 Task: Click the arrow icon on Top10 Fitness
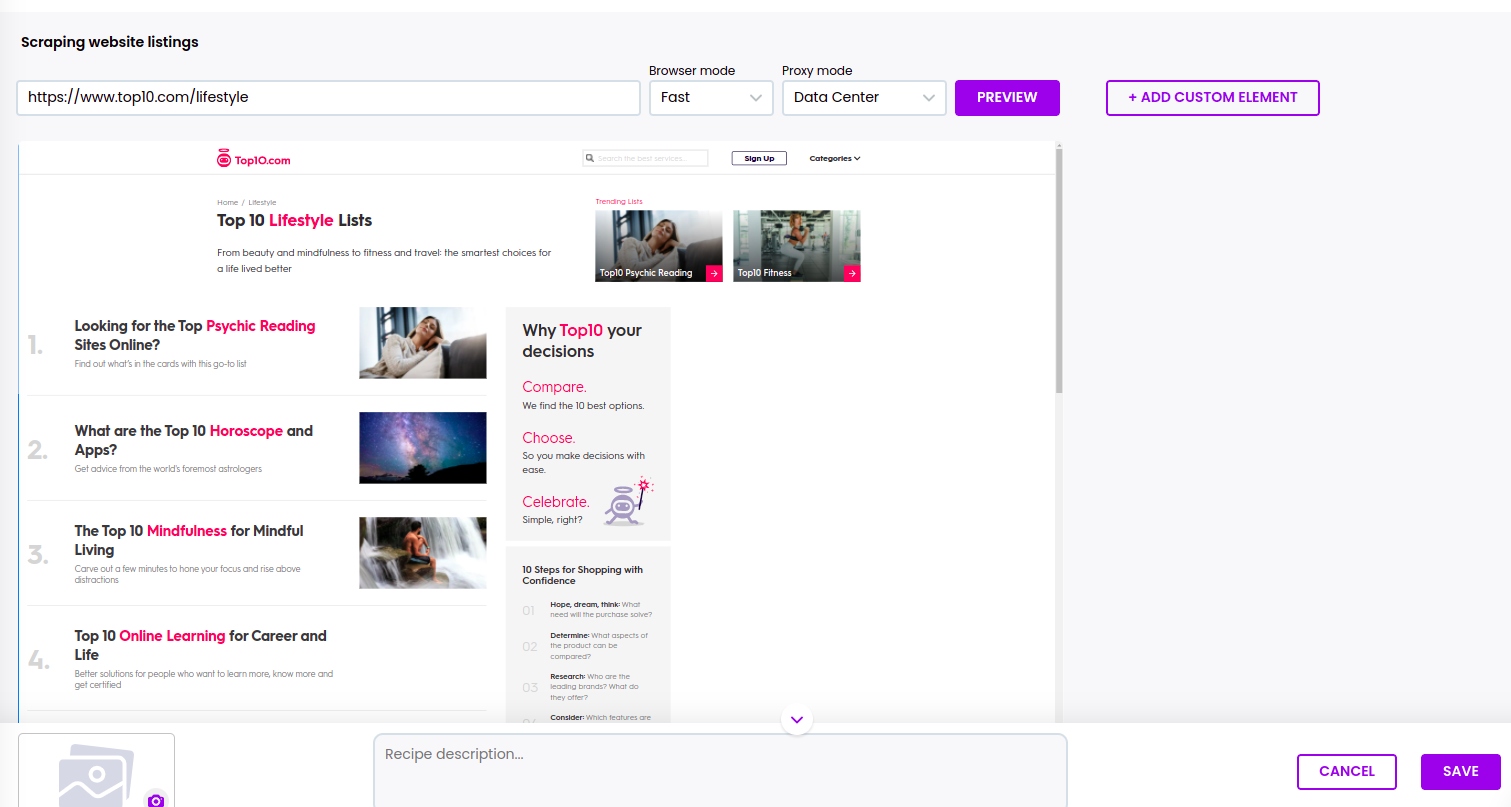coord(851,273)
